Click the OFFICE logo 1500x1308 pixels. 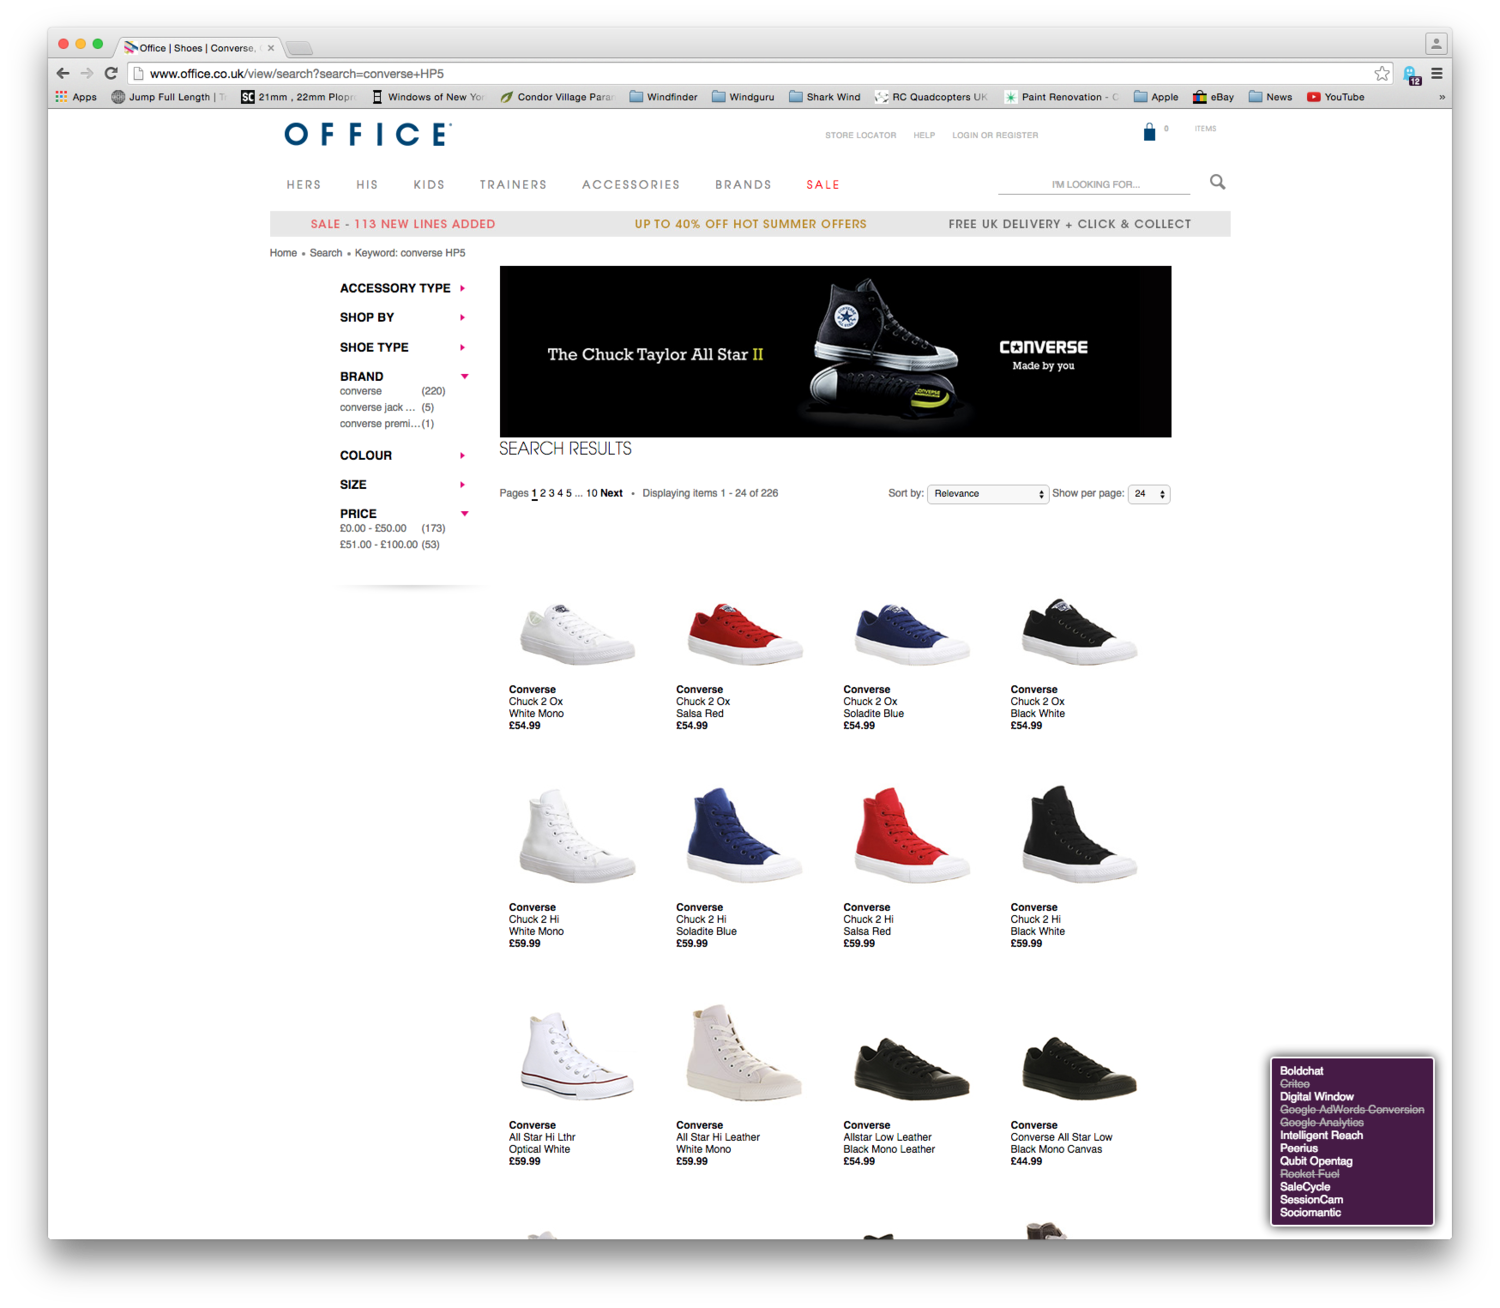pyautogui.click(x=368, y=134)
